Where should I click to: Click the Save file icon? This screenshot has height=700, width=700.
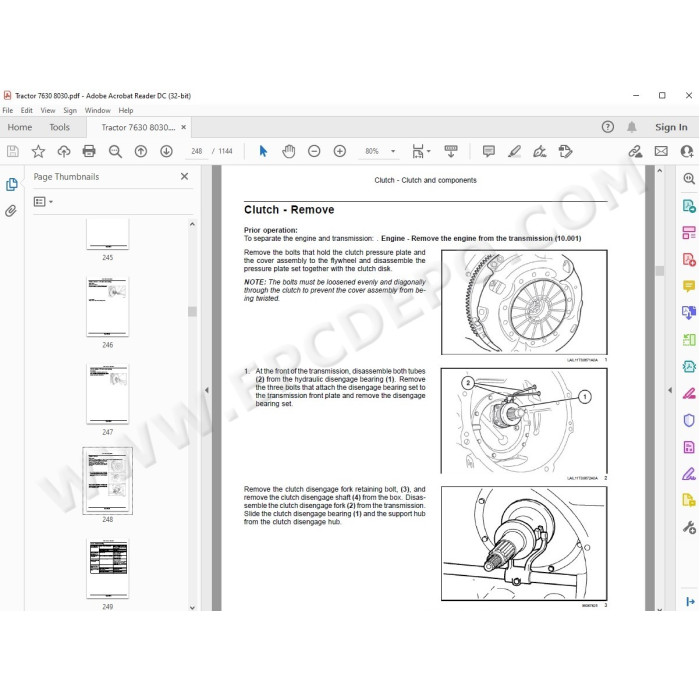pyautogui.click(x=13, y=151)
